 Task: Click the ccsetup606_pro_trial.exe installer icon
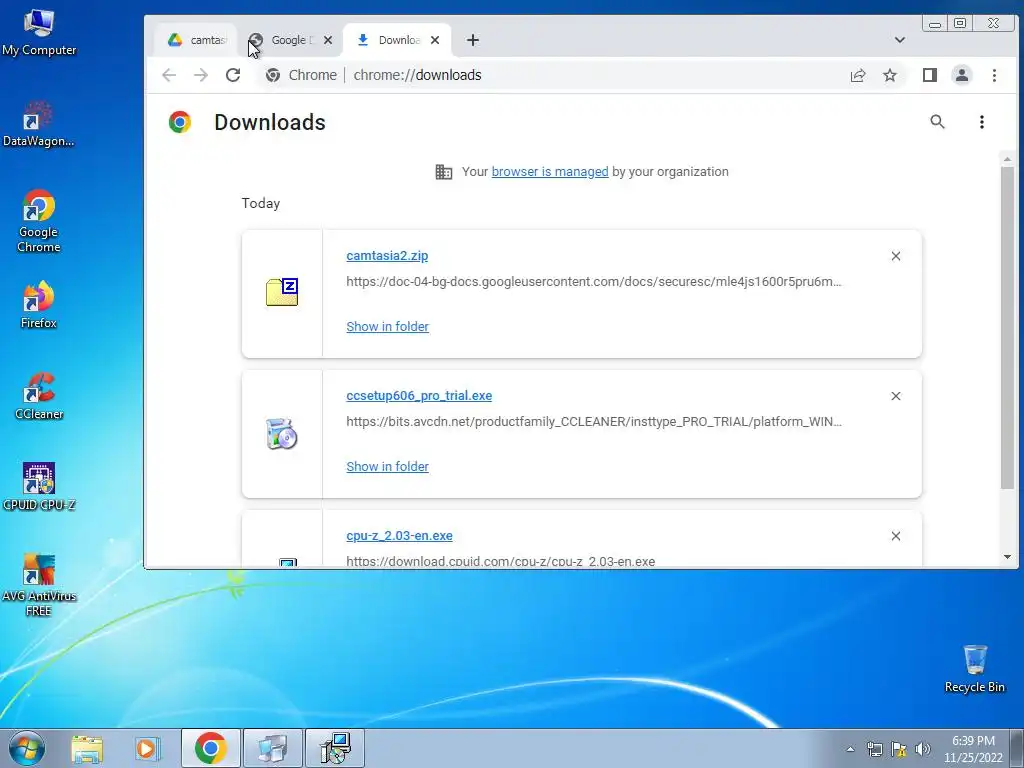[282, 434]
